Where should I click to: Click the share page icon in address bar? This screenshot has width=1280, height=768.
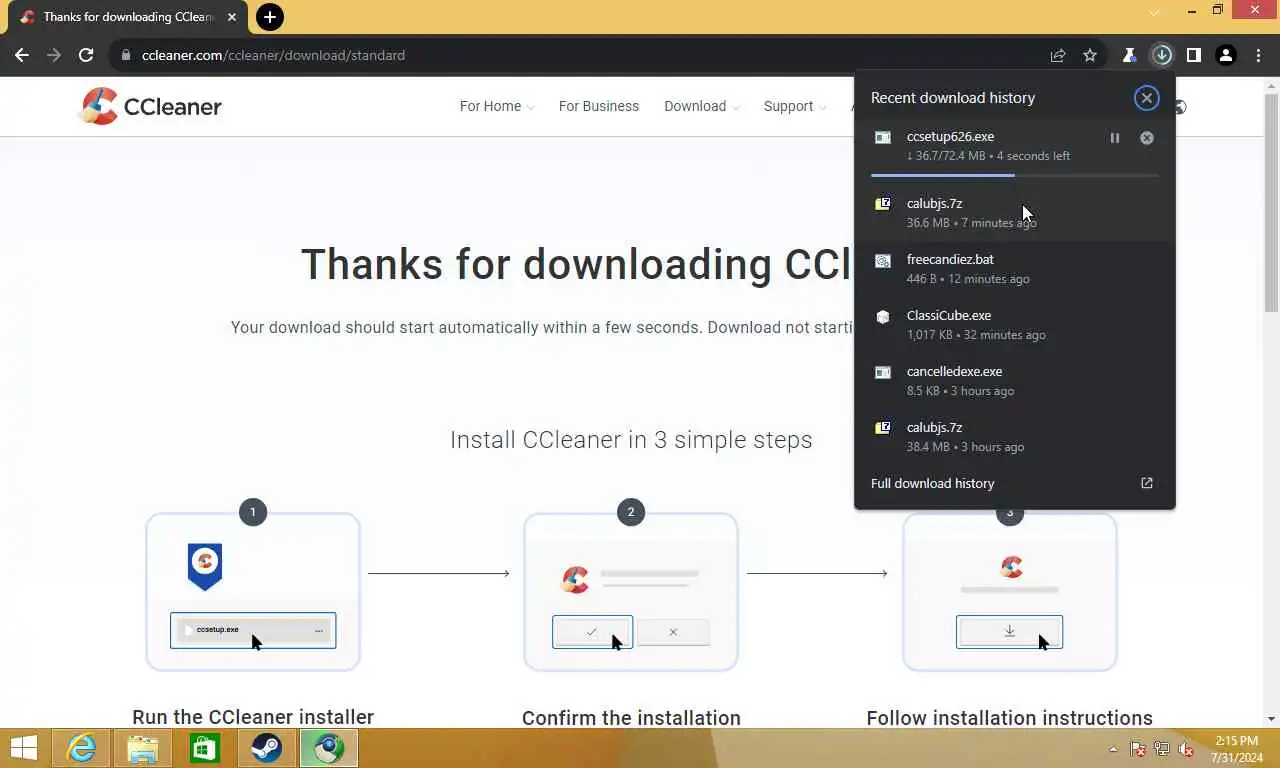(1058, 55)
